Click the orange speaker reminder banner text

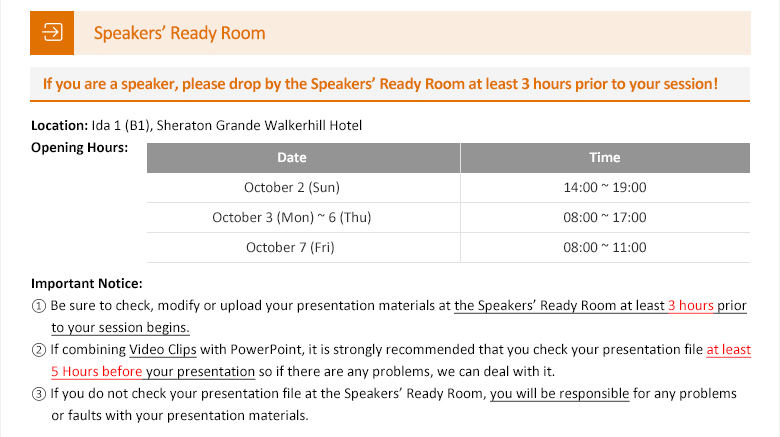point(380,84)
